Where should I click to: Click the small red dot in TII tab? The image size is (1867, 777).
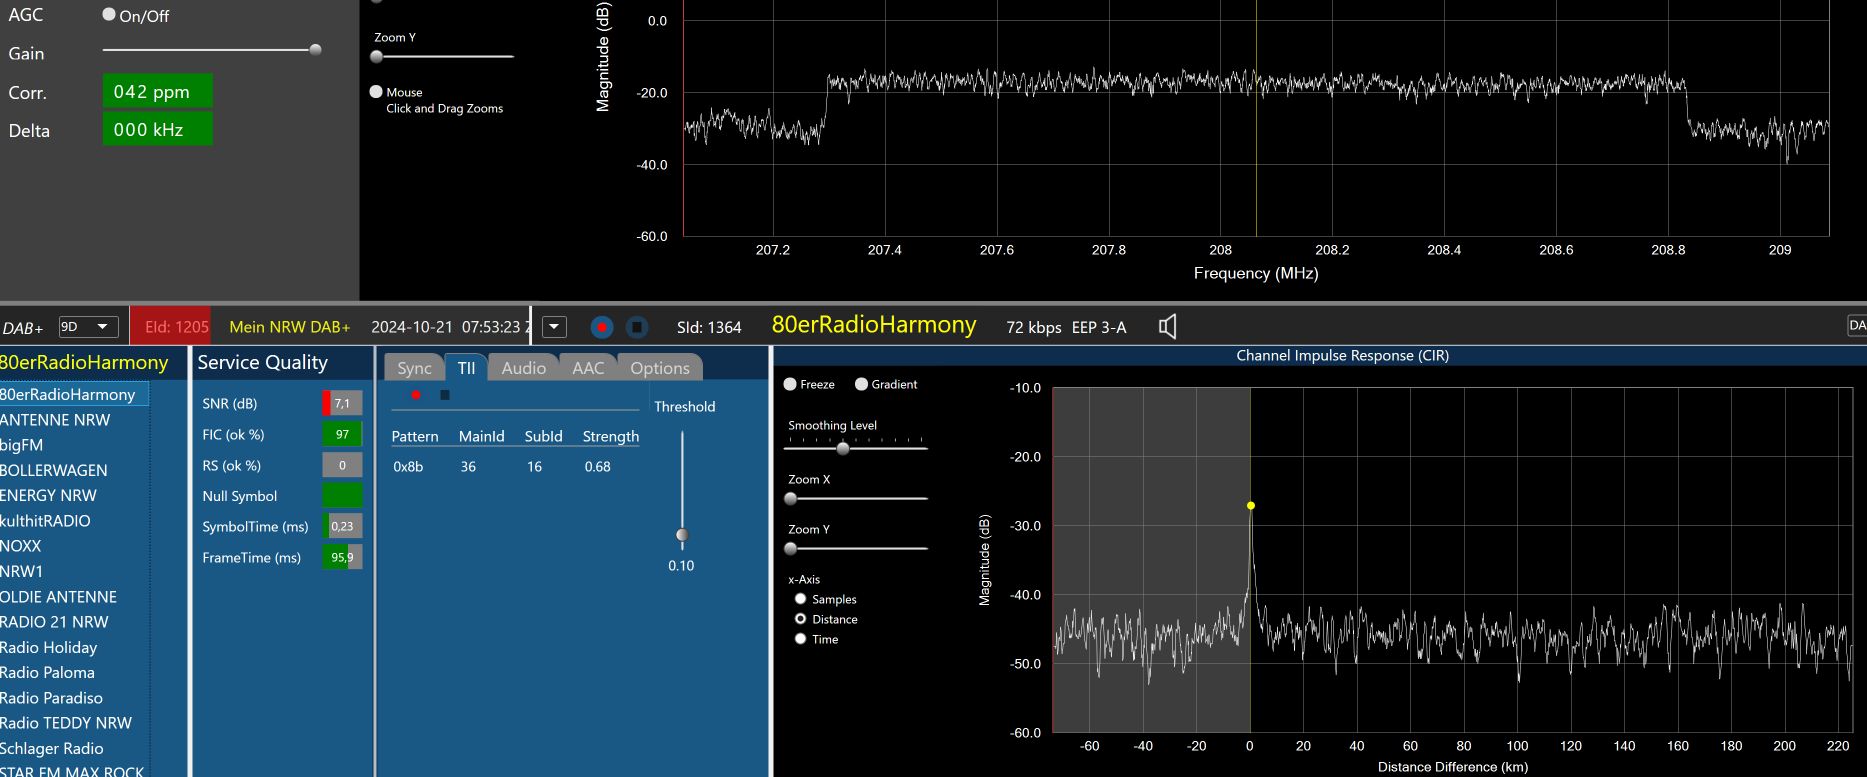[416, 395]
